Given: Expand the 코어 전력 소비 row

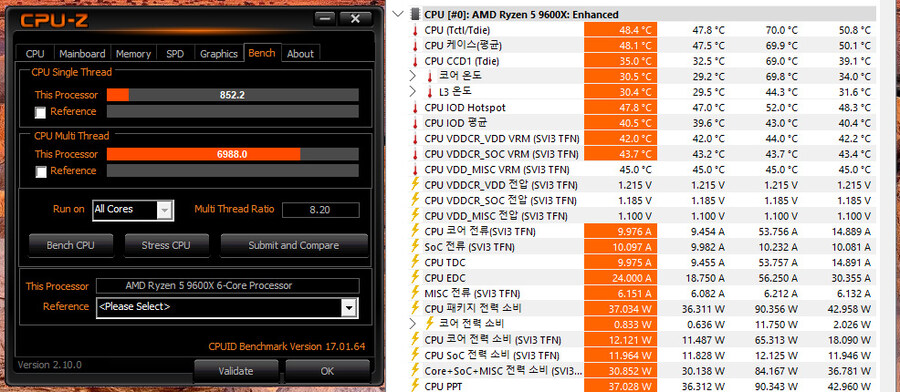Looking at the screenshot, I should point(412,324).
